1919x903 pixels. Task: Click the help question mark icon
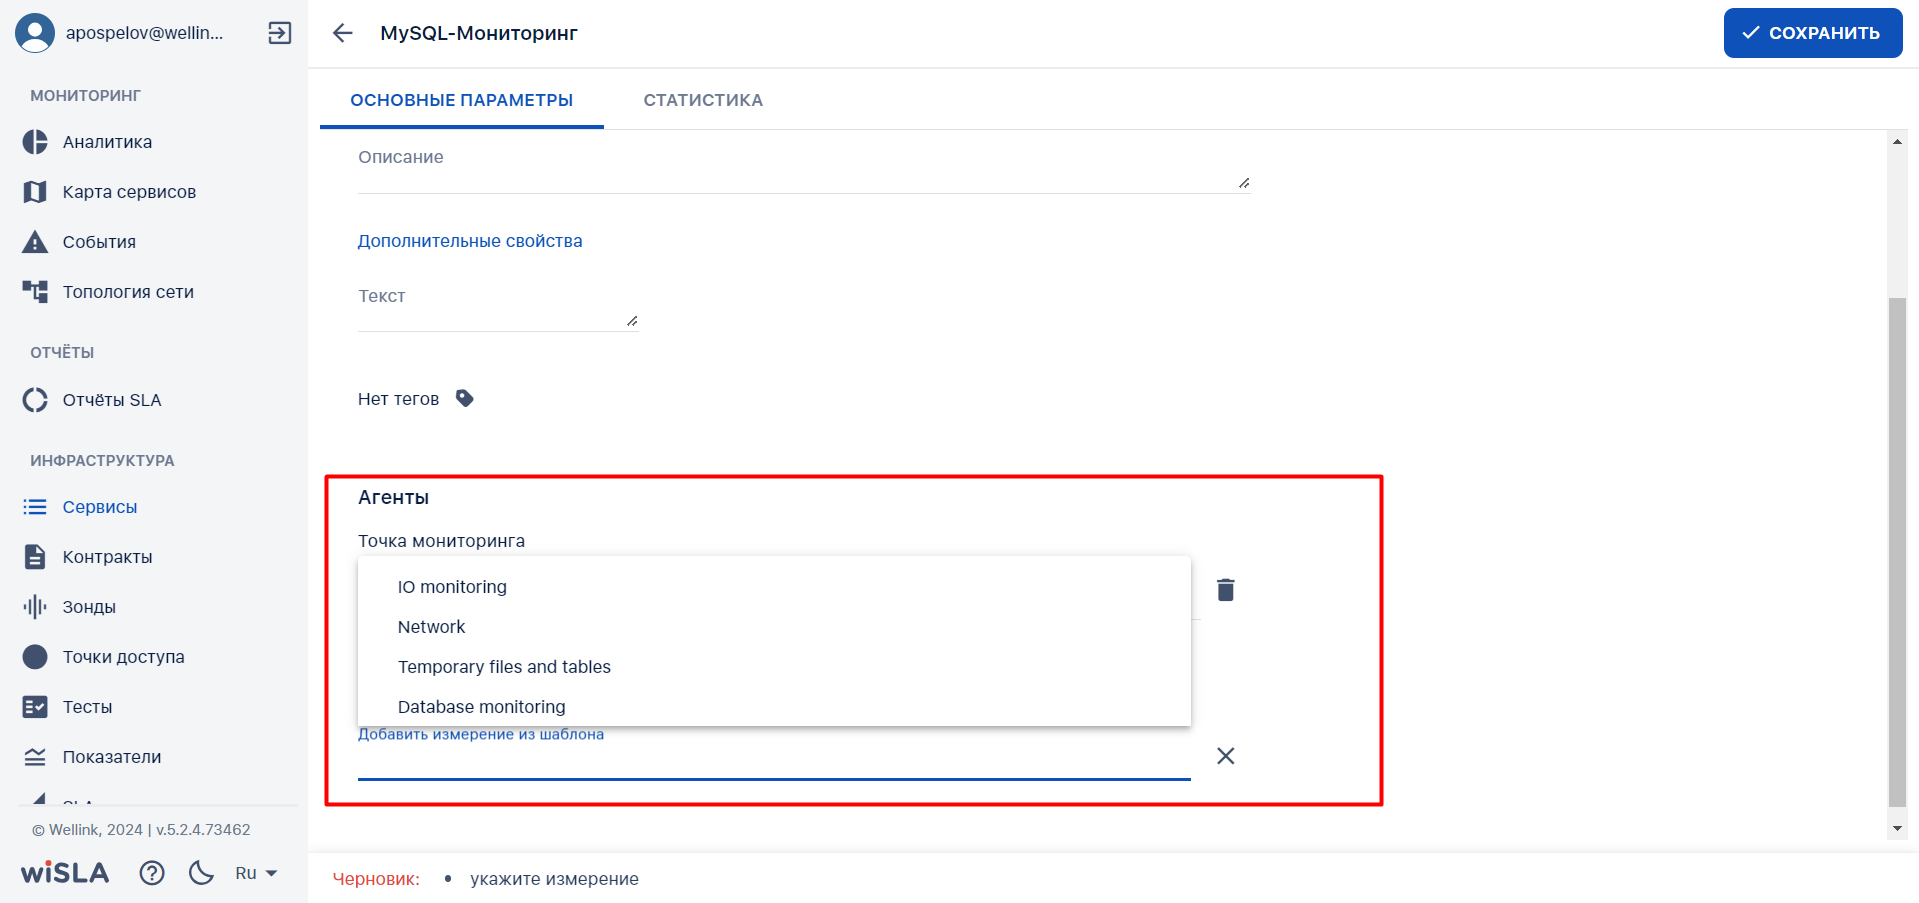point(152,873)
